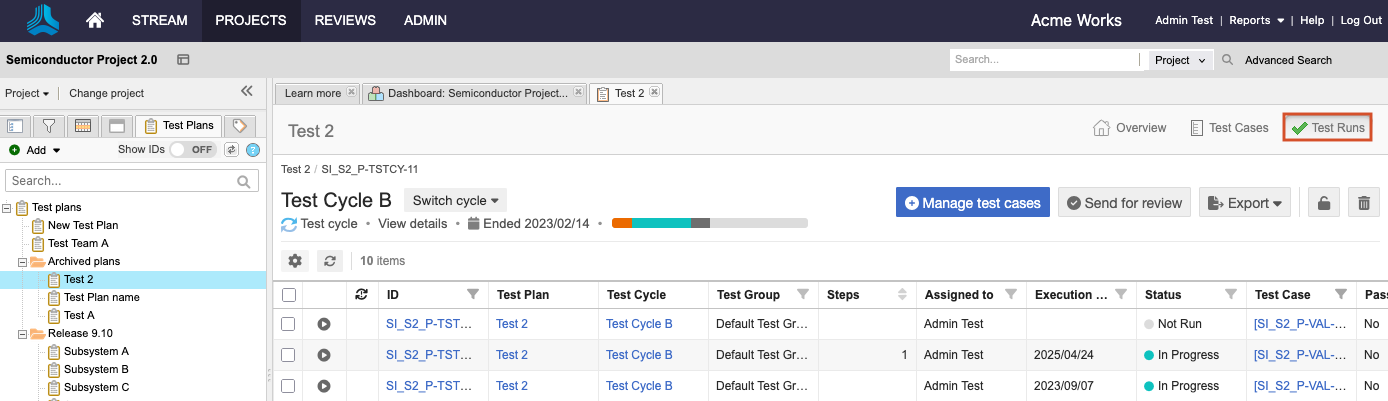Click the trash delete icon for the test cycle
Screen dimensions: 1388x401
[1363, 203]
